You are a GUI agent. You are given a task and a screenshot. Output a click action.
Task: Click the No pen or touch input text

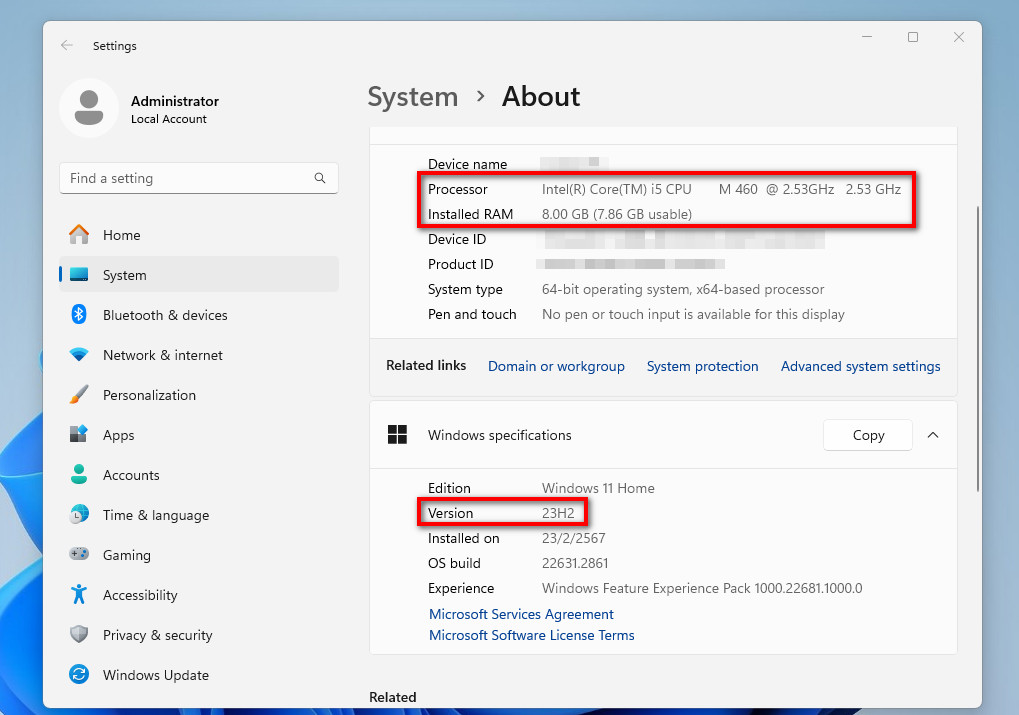click(693, 314)
